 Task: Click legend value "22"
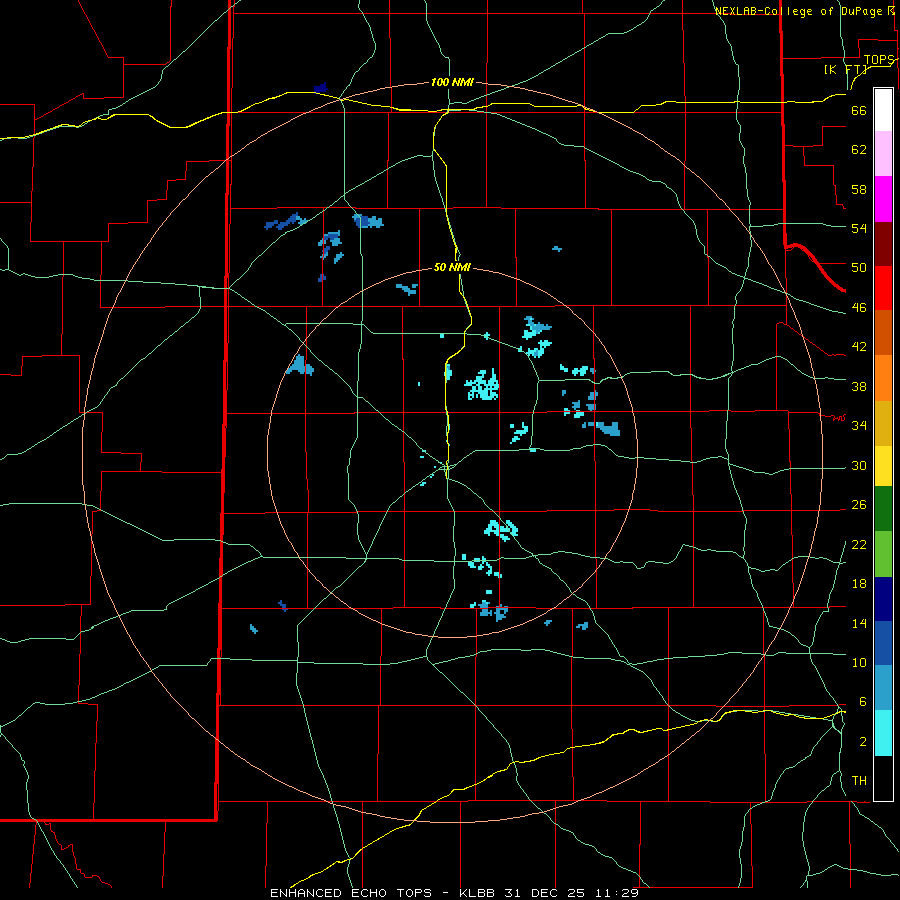[859, 544]
